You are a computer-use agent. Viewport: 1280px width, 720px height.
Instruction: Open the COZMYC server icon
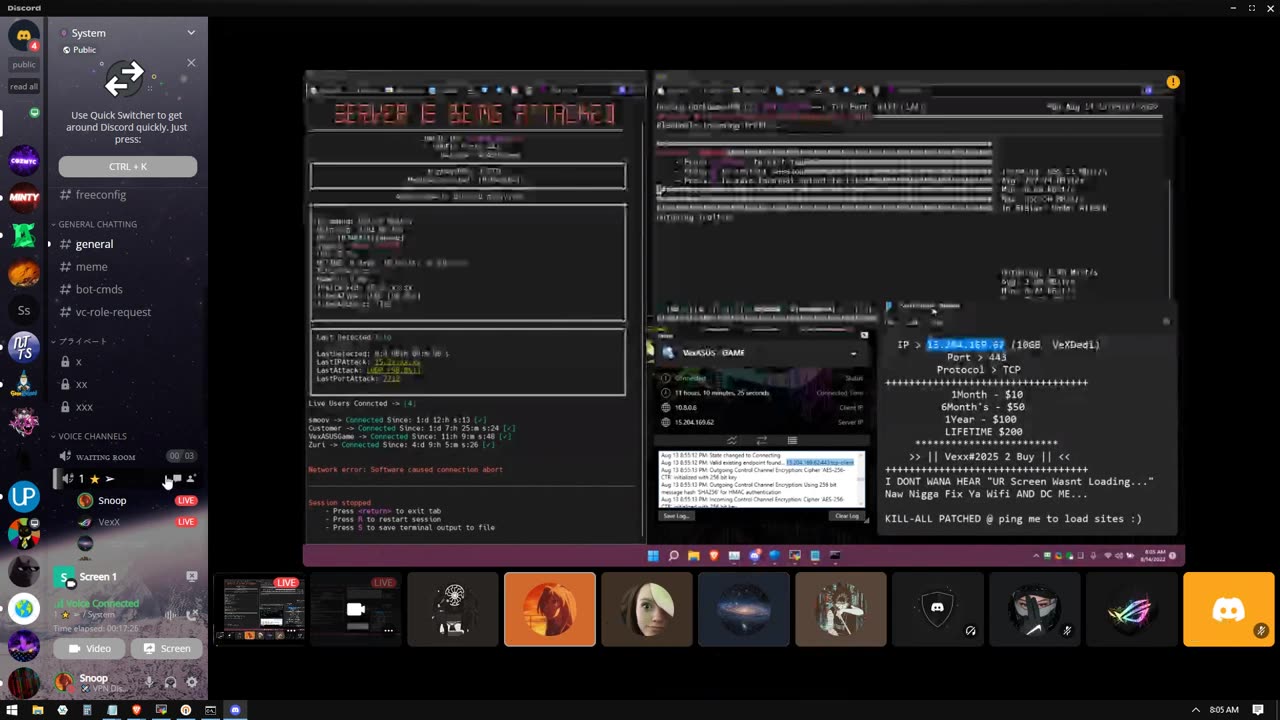click(24, 160)
